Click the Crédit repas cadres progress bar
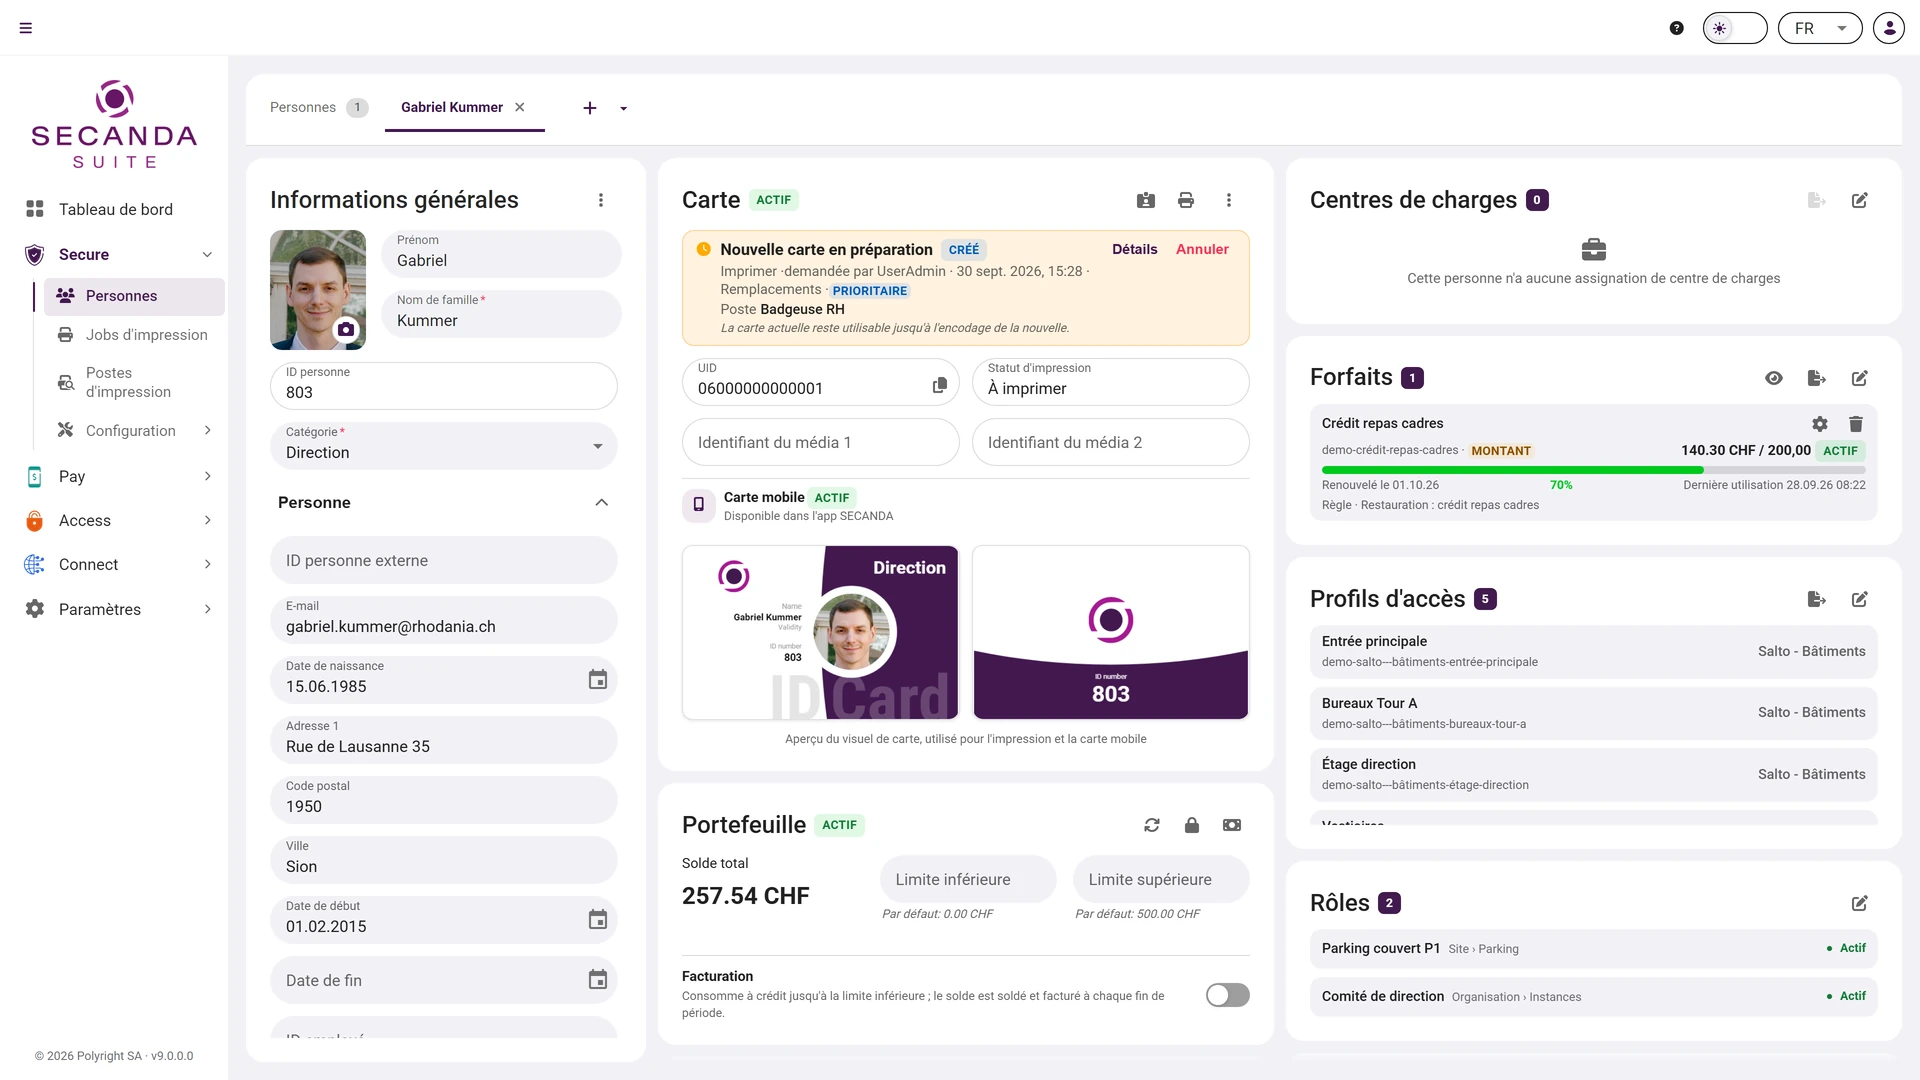This screenshot has height=1080, width=1920. pyautogui.click(x=1594, y=469)
